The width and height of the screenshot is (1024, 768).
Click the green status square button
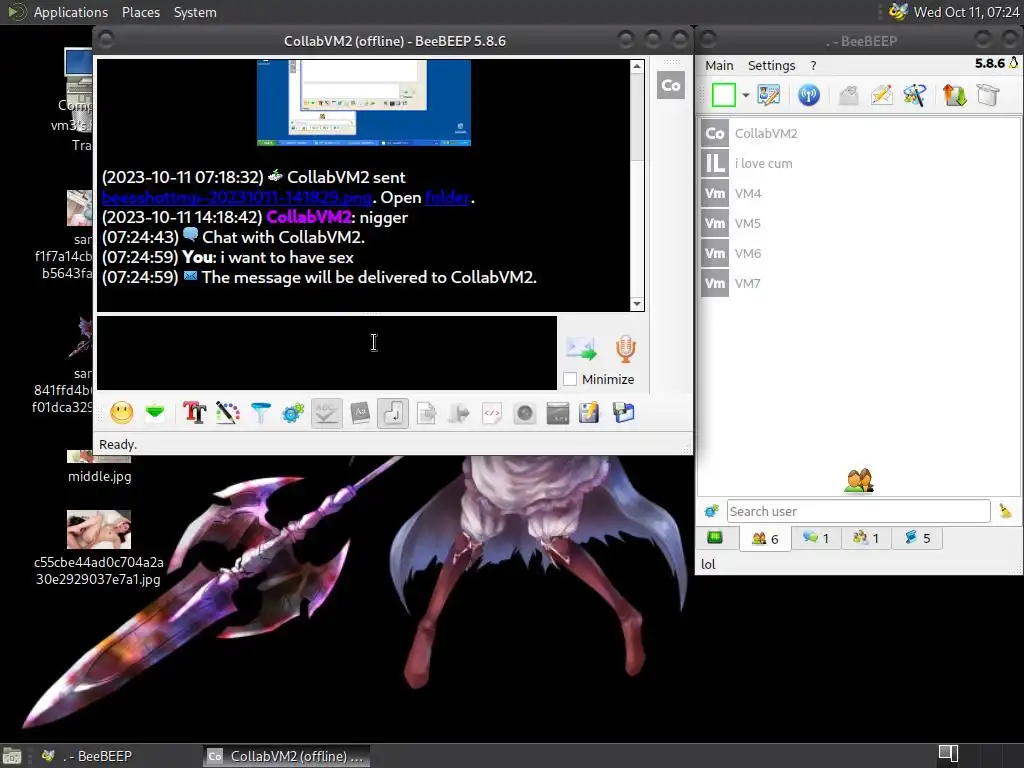[x=724, y=95]
